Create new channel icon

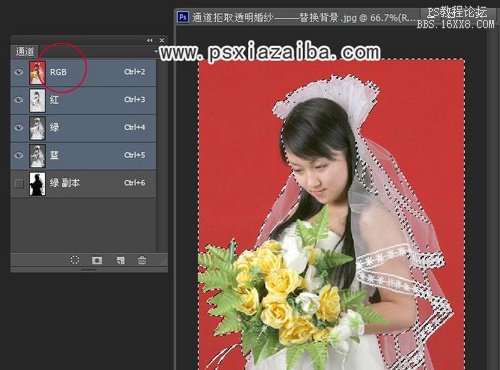(x=120, y=260)
